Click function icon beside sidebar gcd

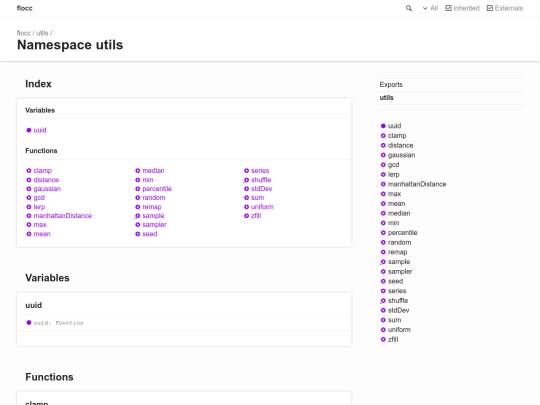coord(383,165)
